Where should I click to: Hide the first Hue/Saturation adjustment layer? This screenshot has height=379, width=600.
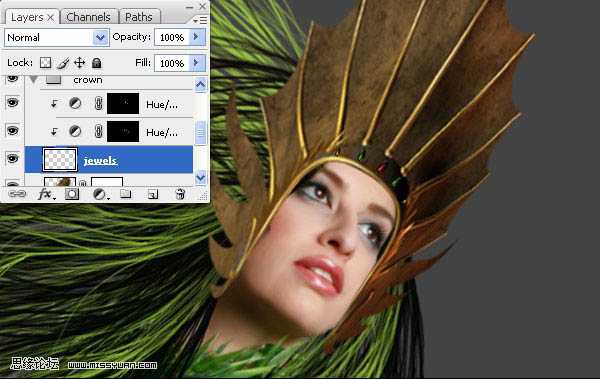pos(12,103)
